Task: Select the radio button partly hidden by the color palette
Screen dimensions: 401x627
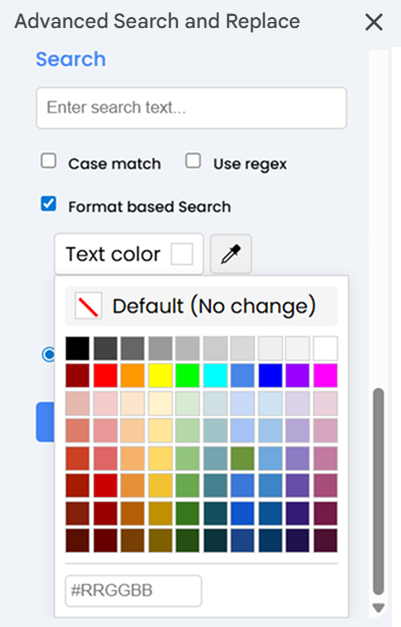Action: [x=48, y=354]
